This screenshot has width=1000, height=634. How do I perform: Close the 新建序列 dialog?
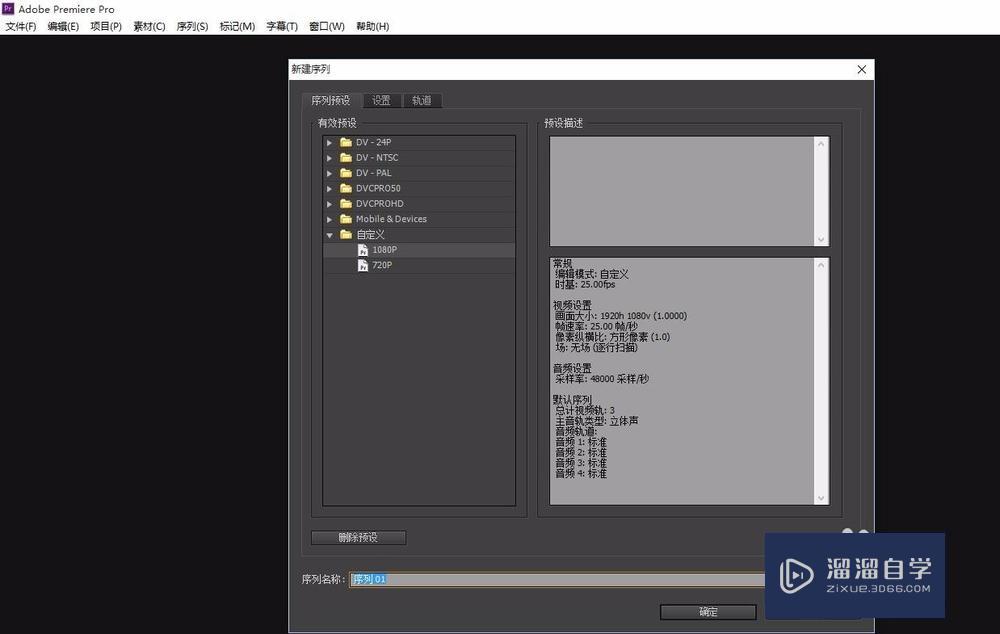click(x=862, y=69)
